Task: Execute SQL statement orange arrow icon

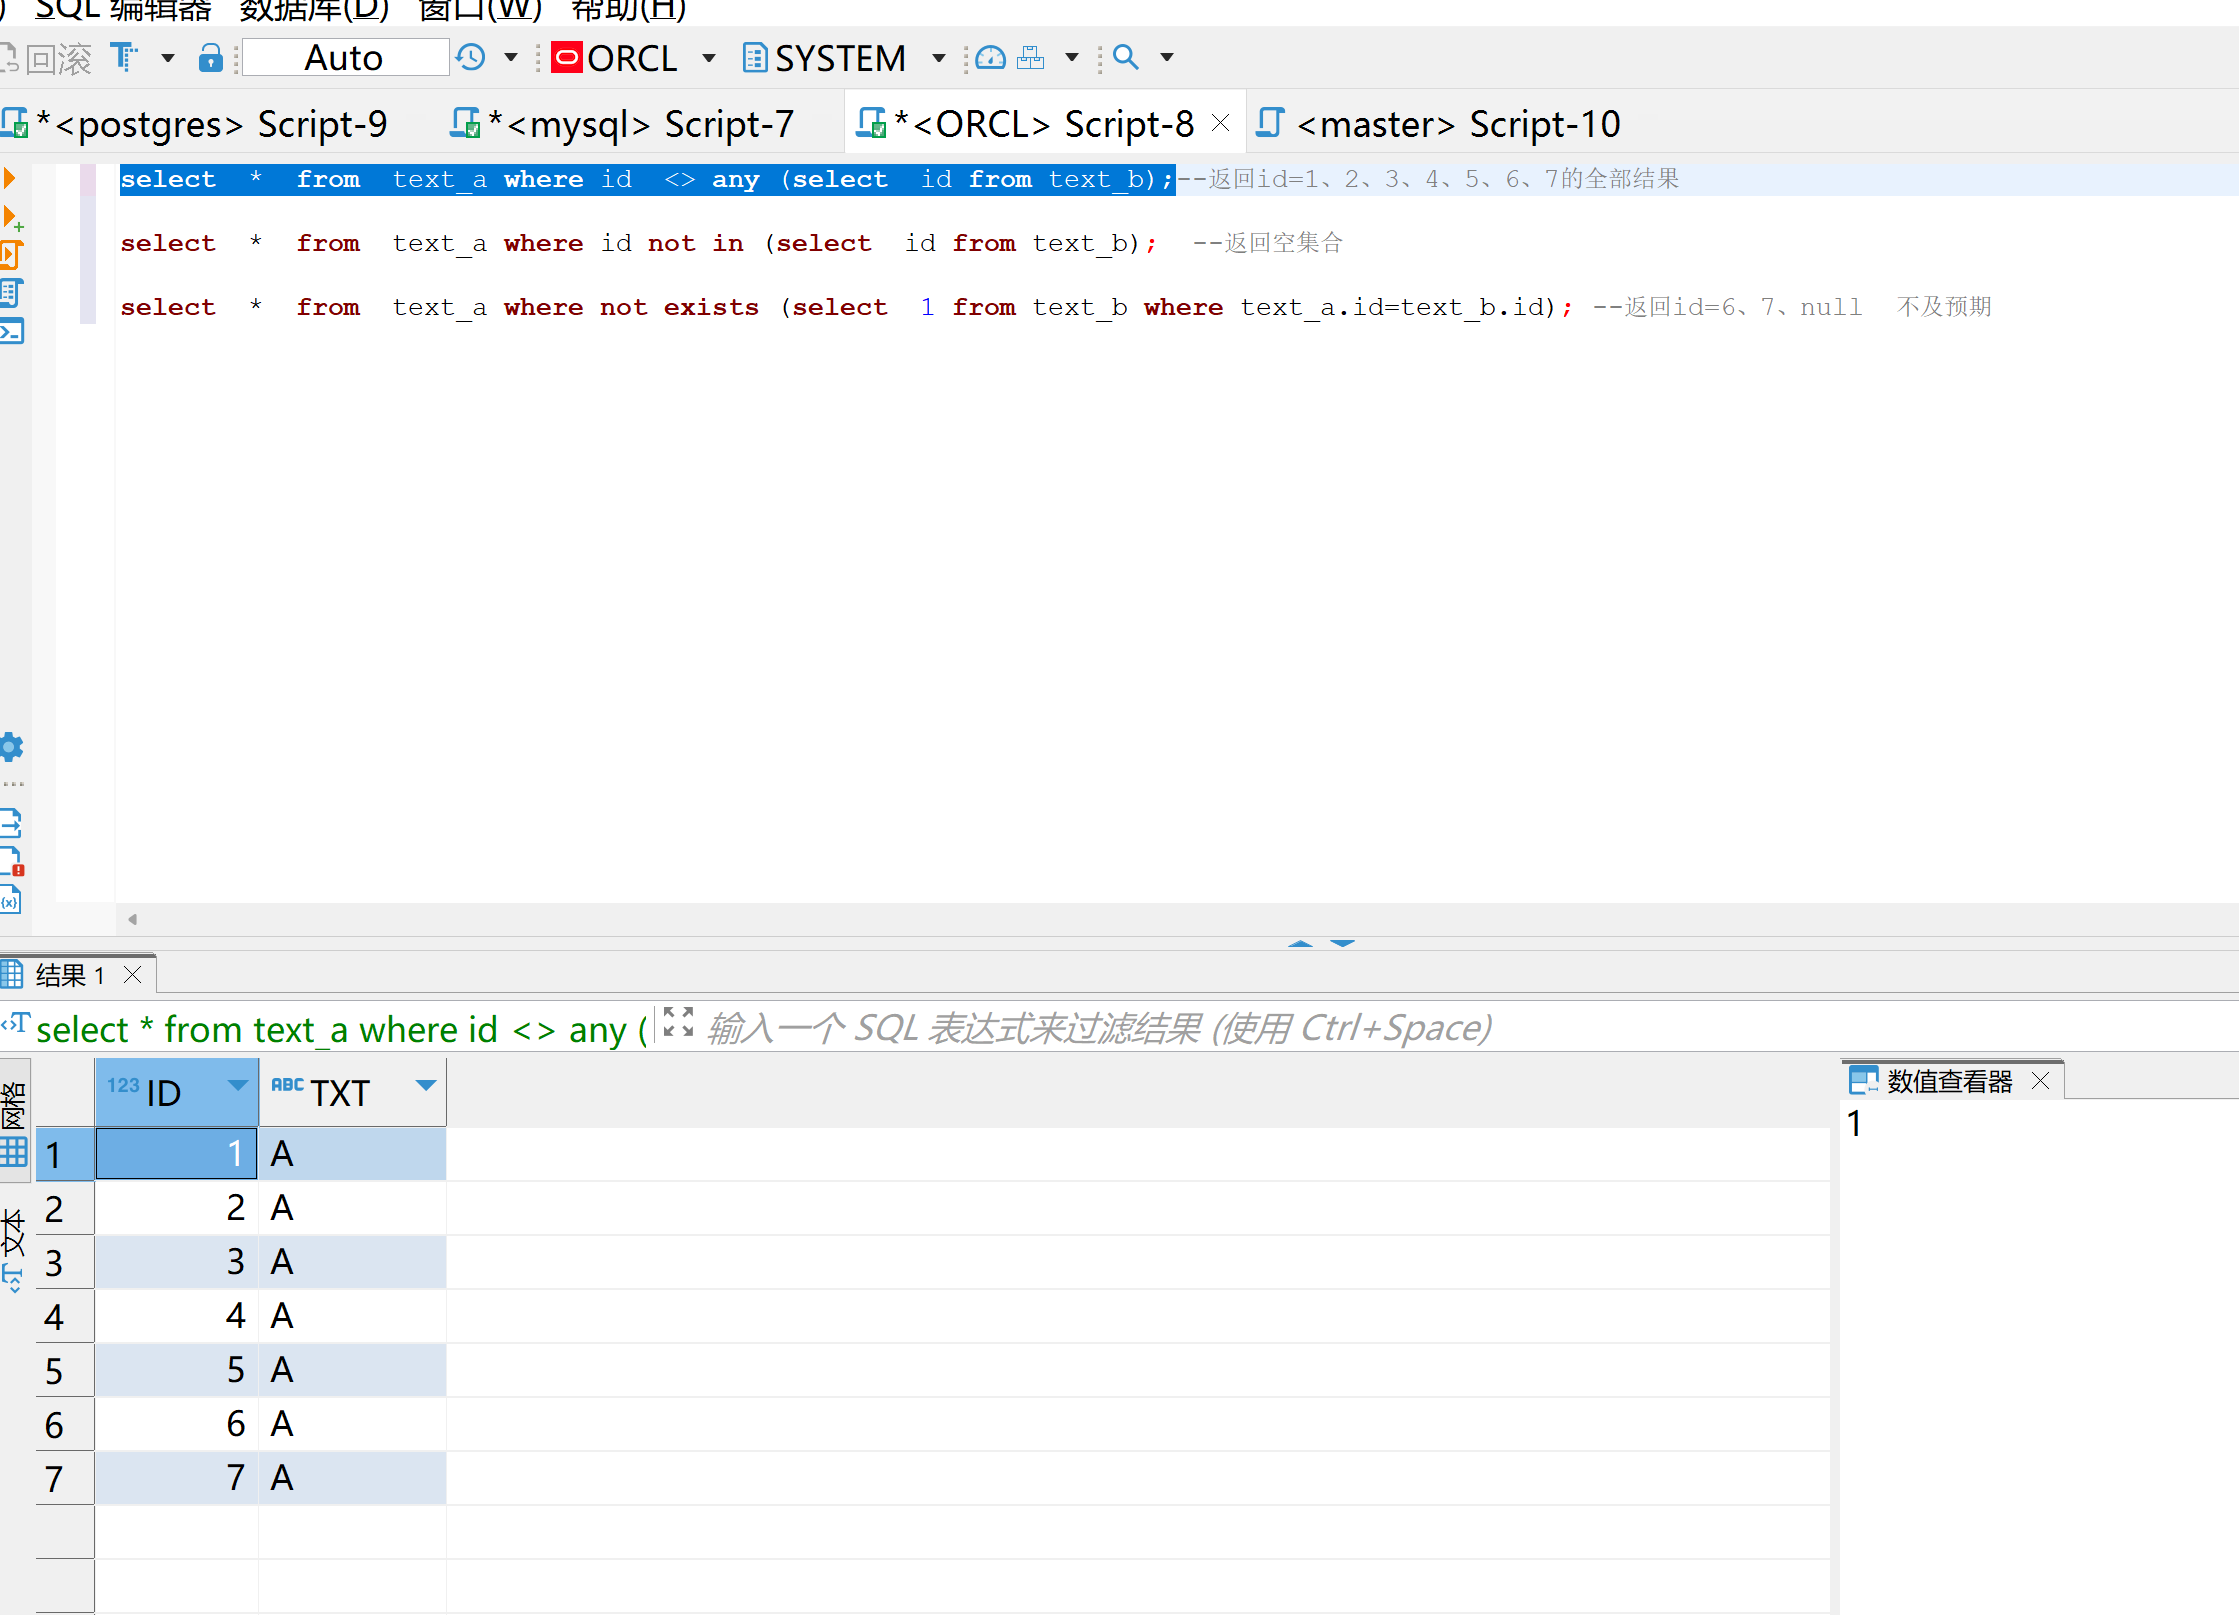Action: [10, 179]
